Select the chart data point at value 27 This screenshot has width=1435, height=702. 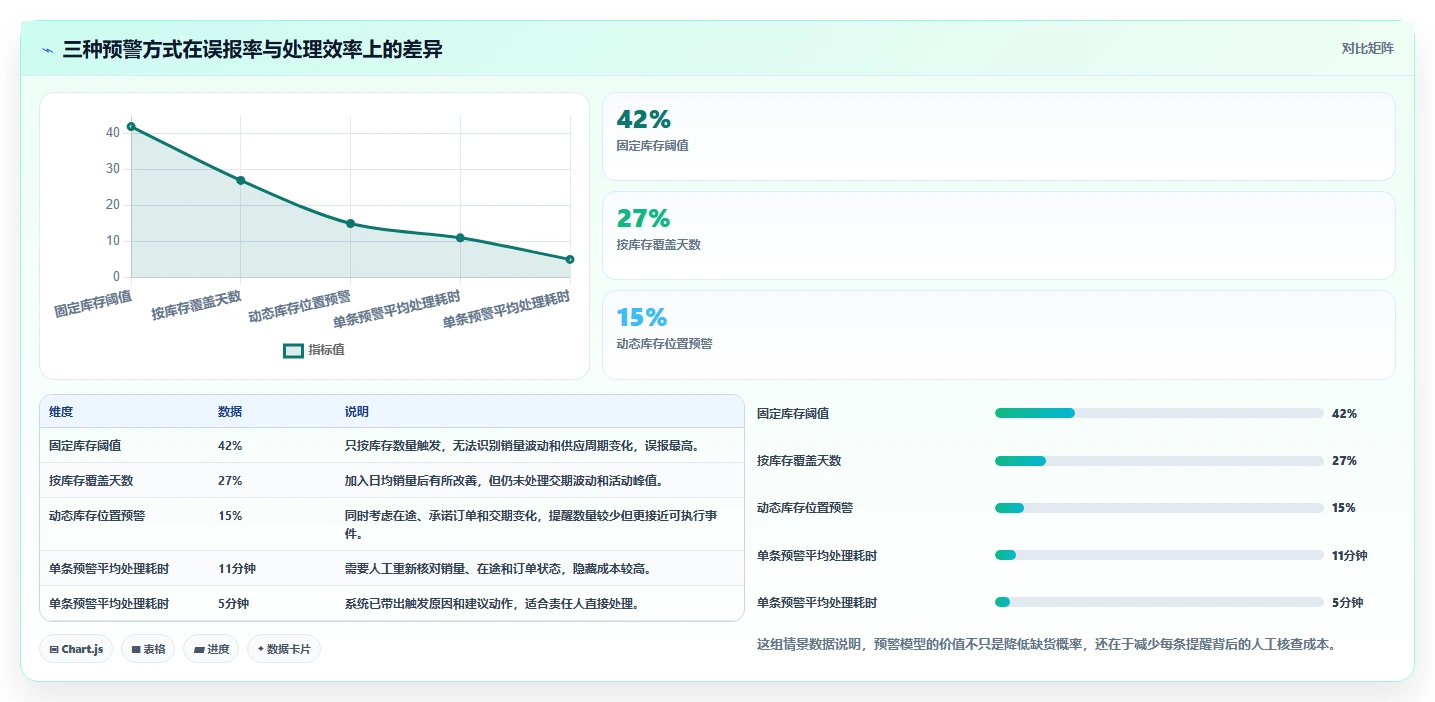(240, 180)
